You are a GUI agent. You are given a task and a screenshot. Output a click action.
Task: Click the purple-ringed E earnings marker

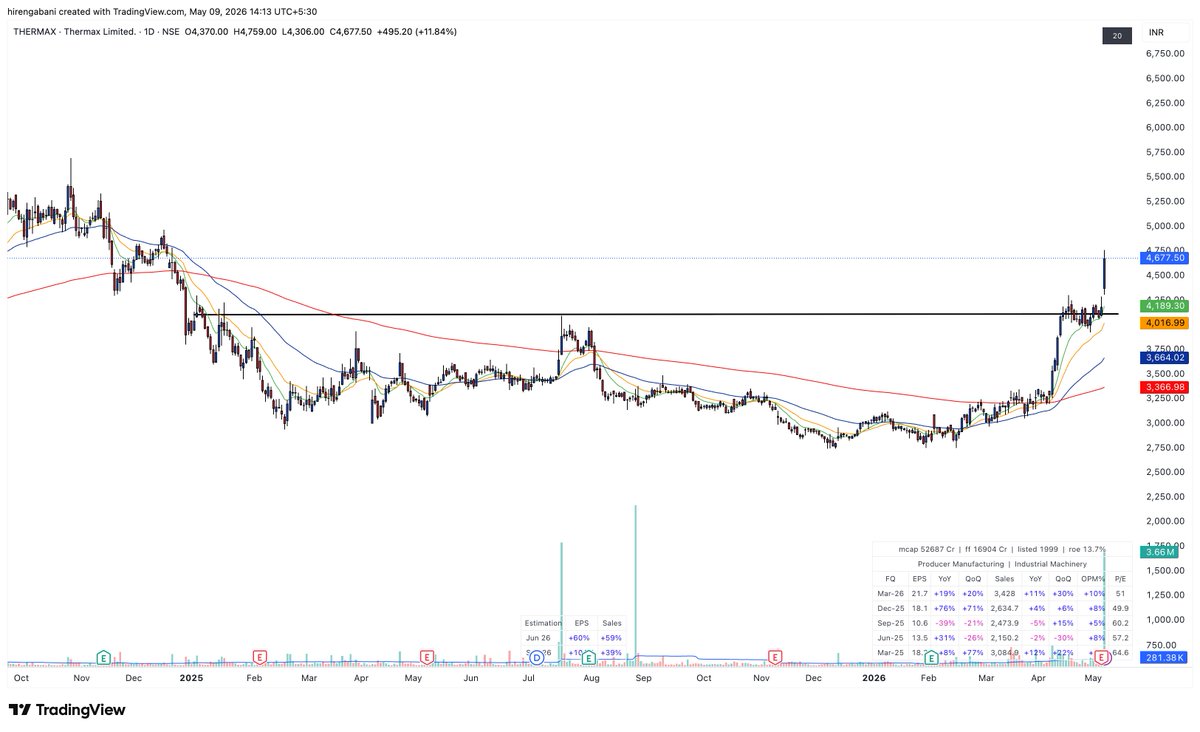coord(1103,657)
